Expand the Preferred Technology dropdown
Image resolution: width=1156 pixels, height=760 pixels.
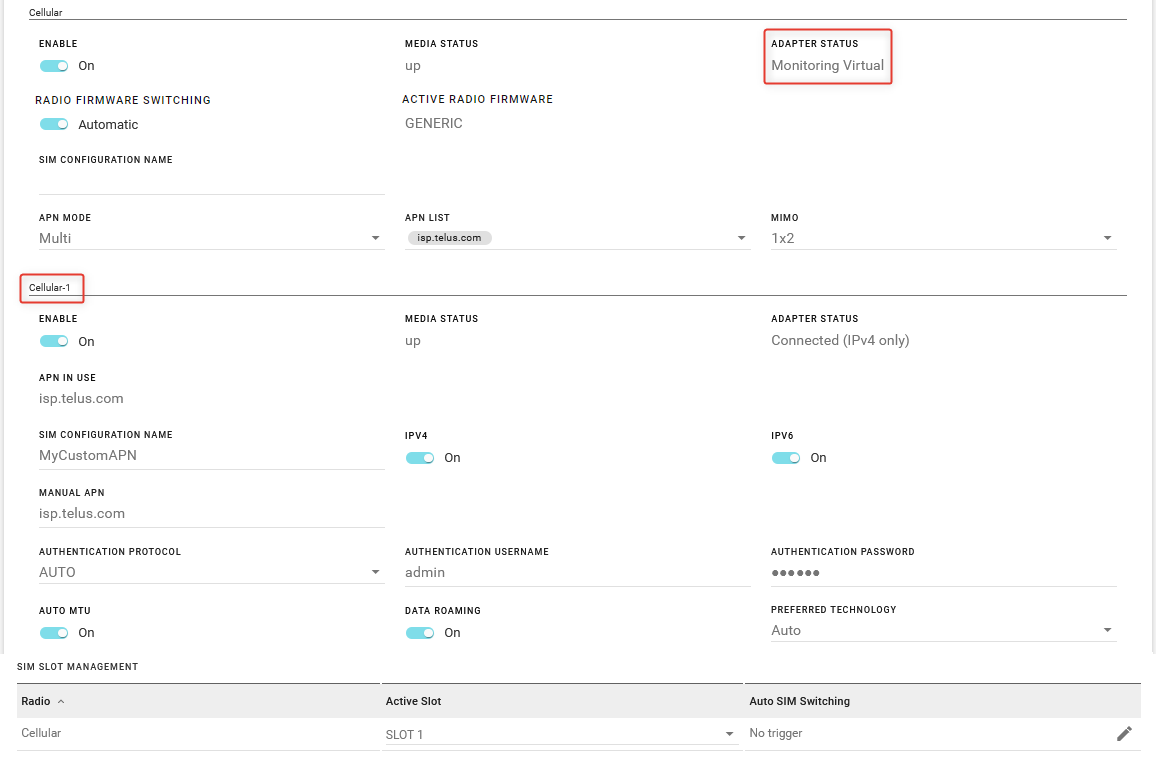pyautogui.click(x=942, y=631)
